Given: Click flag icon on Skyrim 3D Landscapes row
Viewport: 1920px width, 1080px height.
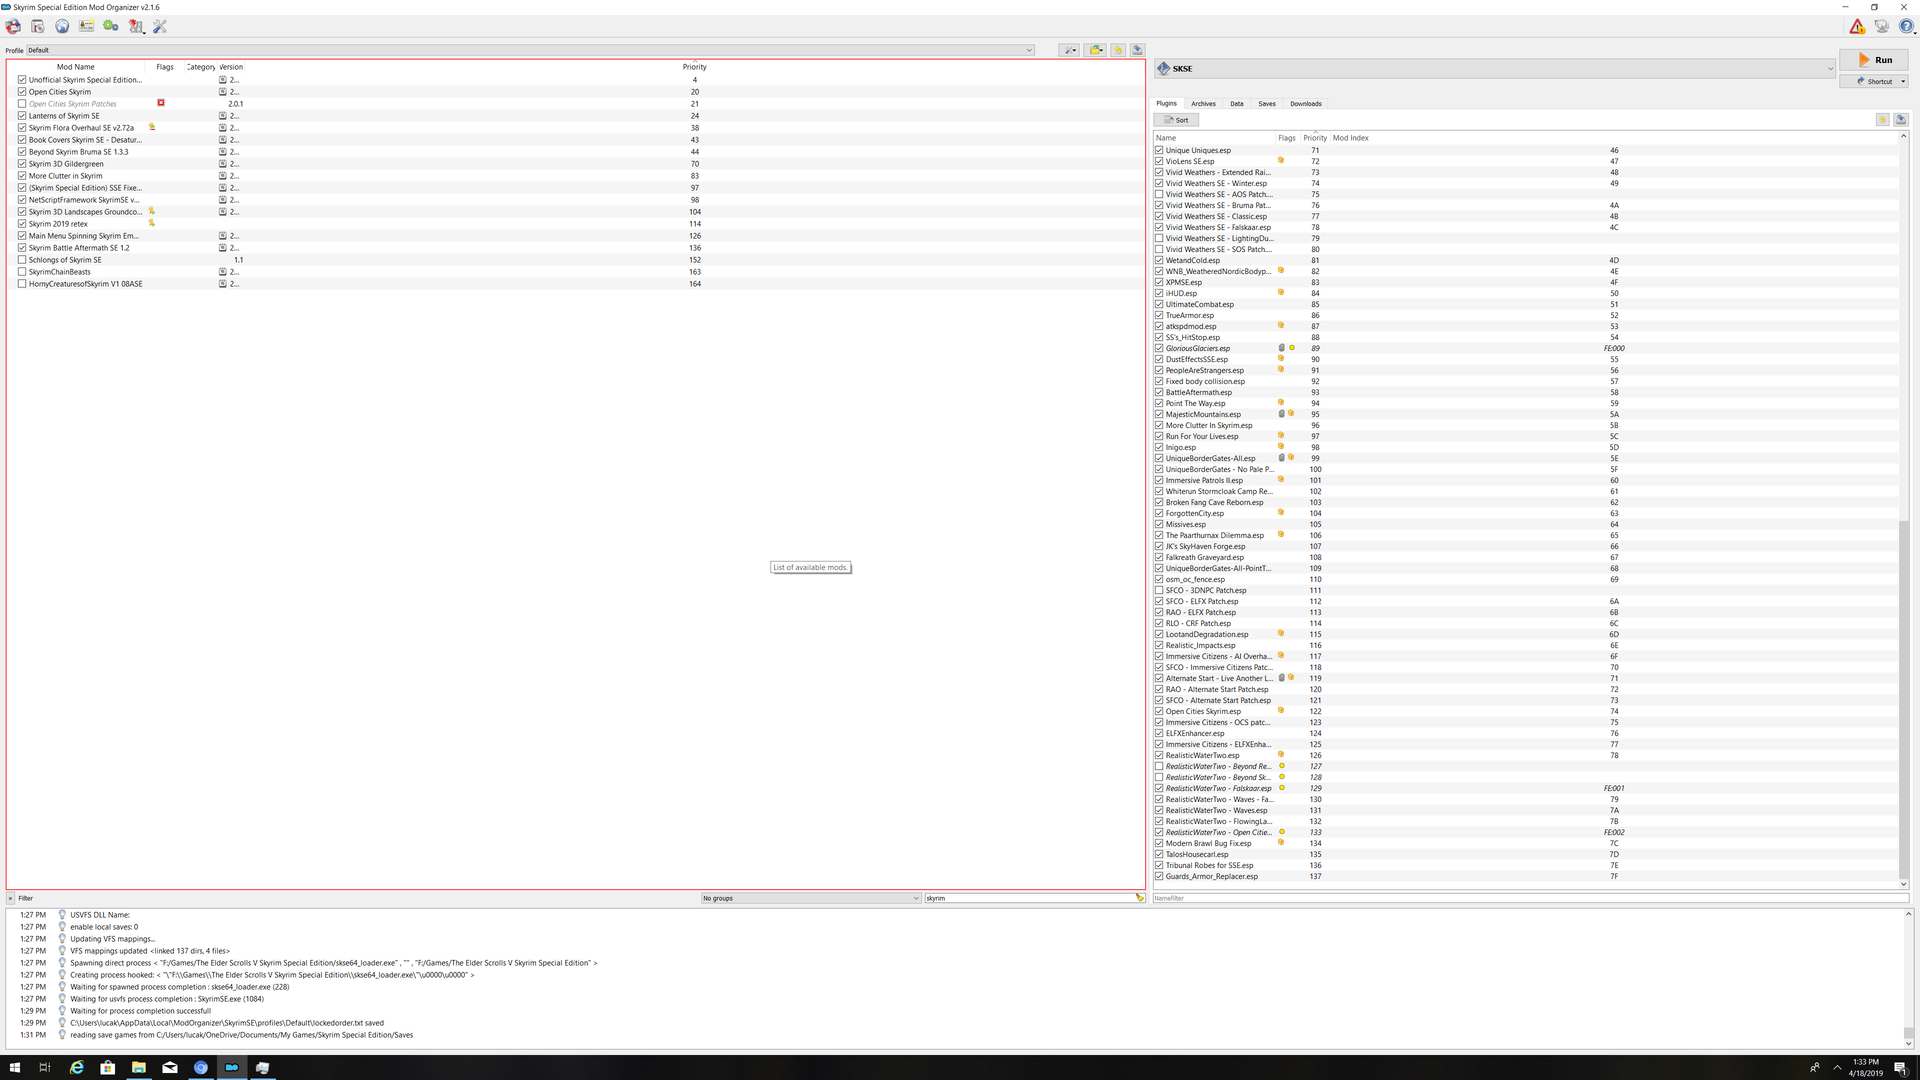Looking at the screenshot, I should [152, 211].
